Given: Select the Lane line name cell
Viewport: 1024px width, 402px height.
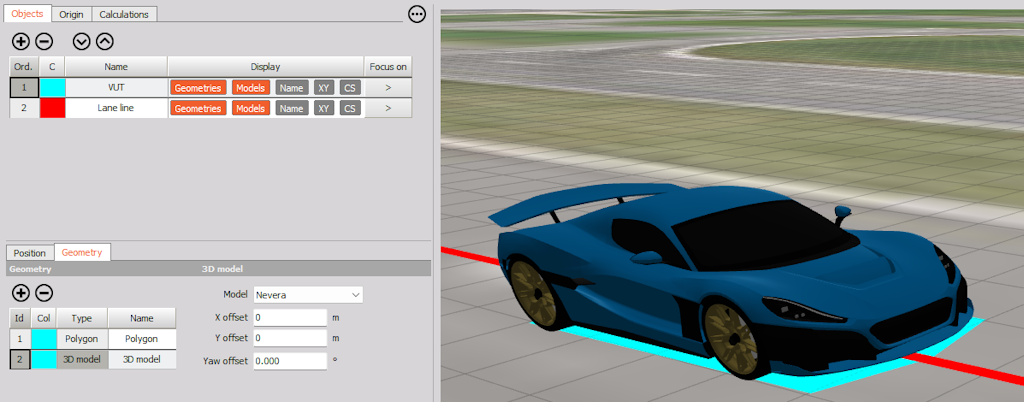Looking at the screenshot, I should point(117,108).
